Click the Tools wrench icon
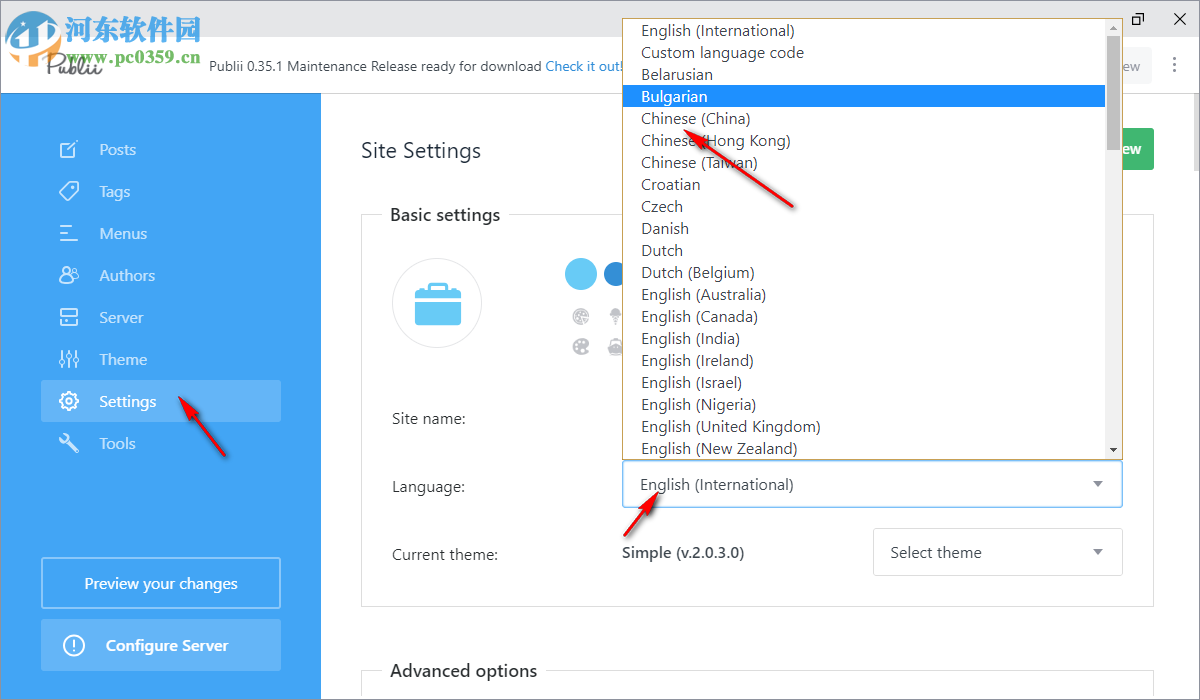This screenshot has width=1200, height=700. 69,444
